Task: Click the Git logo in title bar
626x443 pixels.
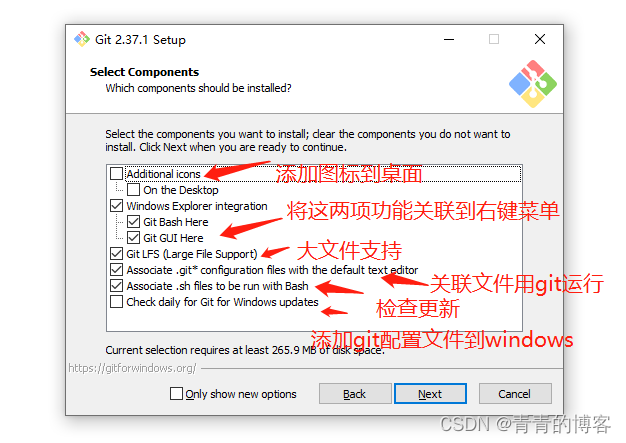Action: [x=82, y=39]
